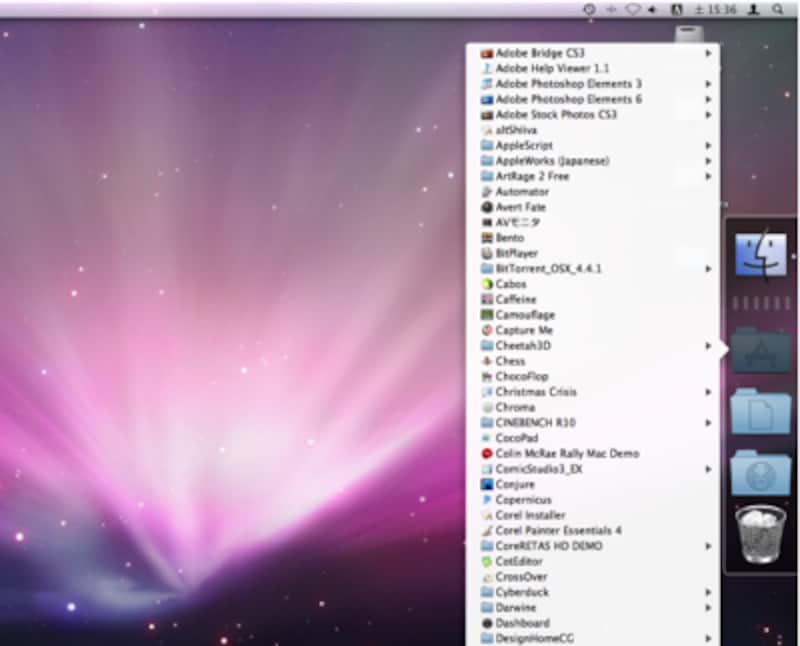Expand BitTorrent_OSX_4.4.1 submenu arrow
Screen dimensions: 800x646
(x=708, y=269)
